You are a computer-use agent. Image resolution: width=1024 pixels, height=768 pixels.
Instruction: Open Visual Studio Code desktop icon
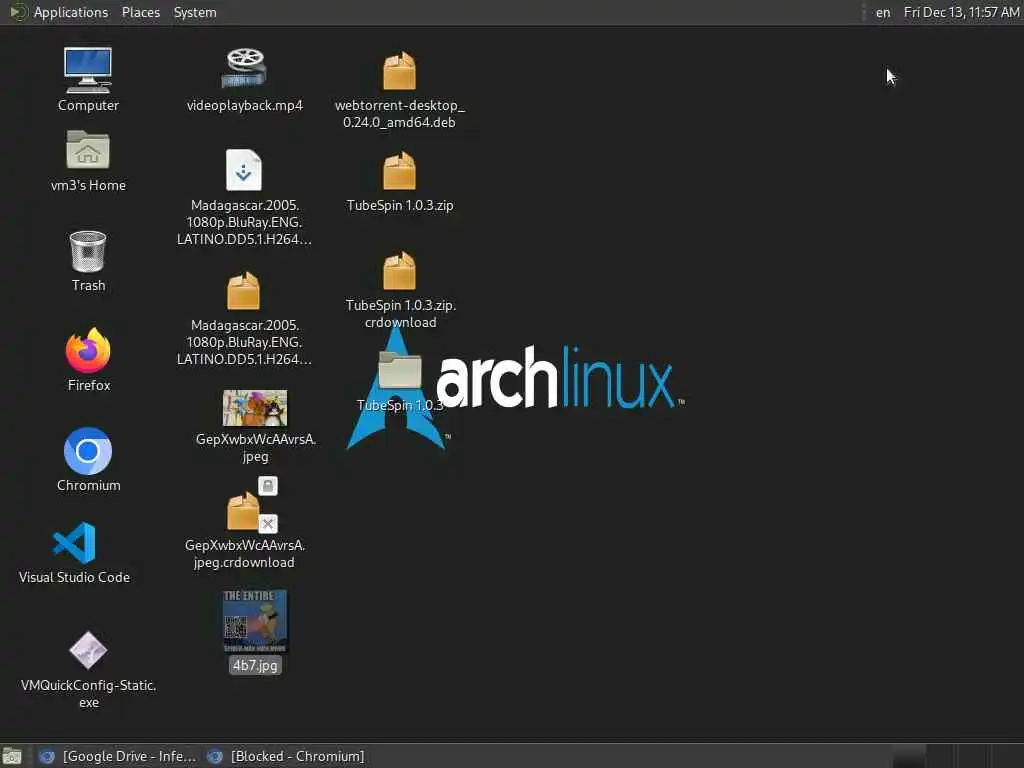pos(74,543)
